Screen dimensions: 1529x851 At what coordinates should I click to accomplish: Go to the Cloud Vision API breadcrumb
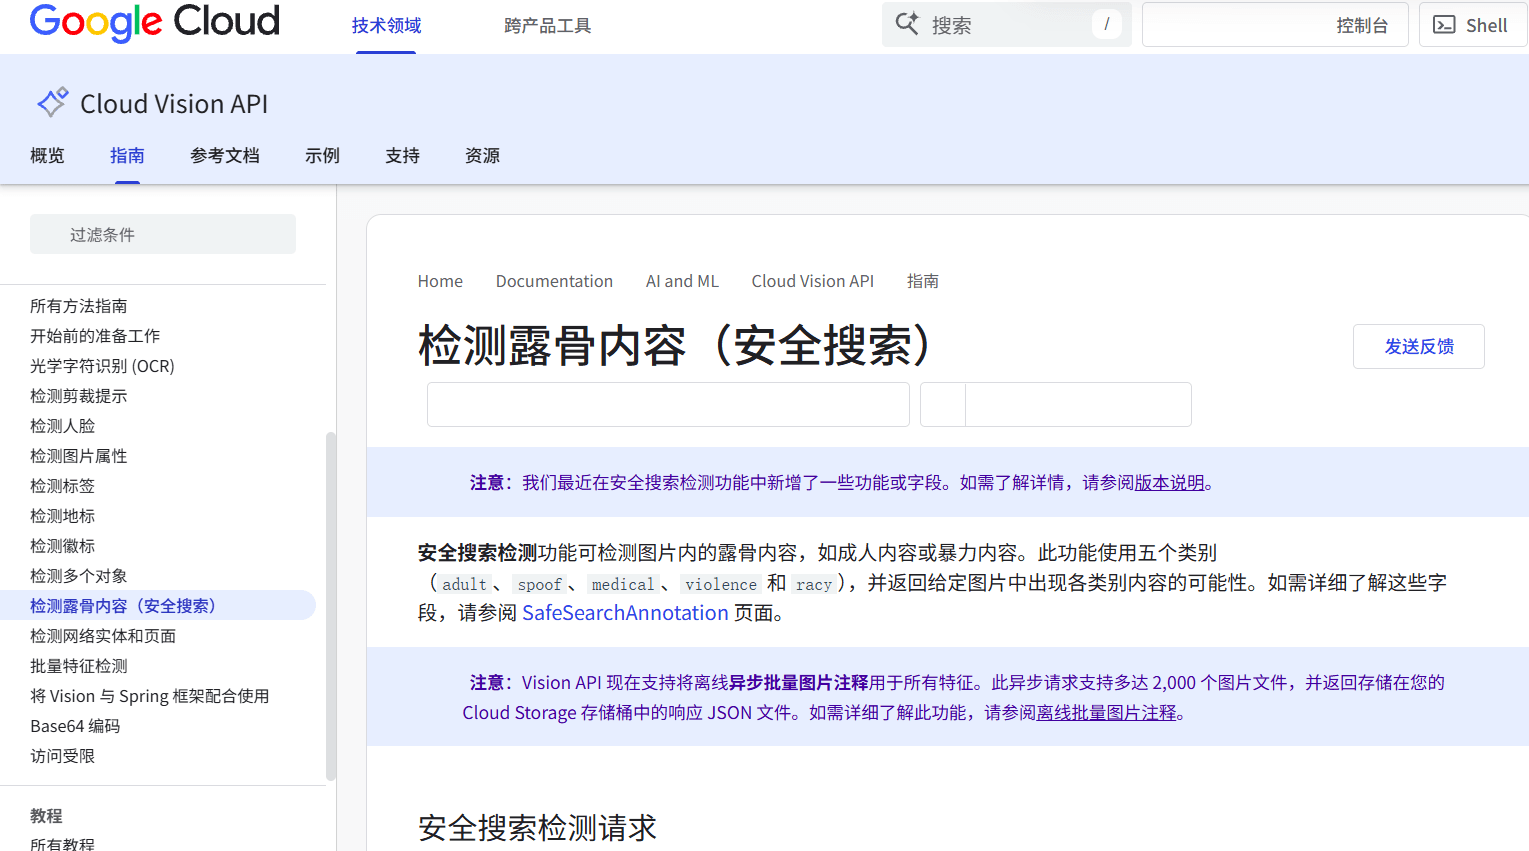point(813,282)
